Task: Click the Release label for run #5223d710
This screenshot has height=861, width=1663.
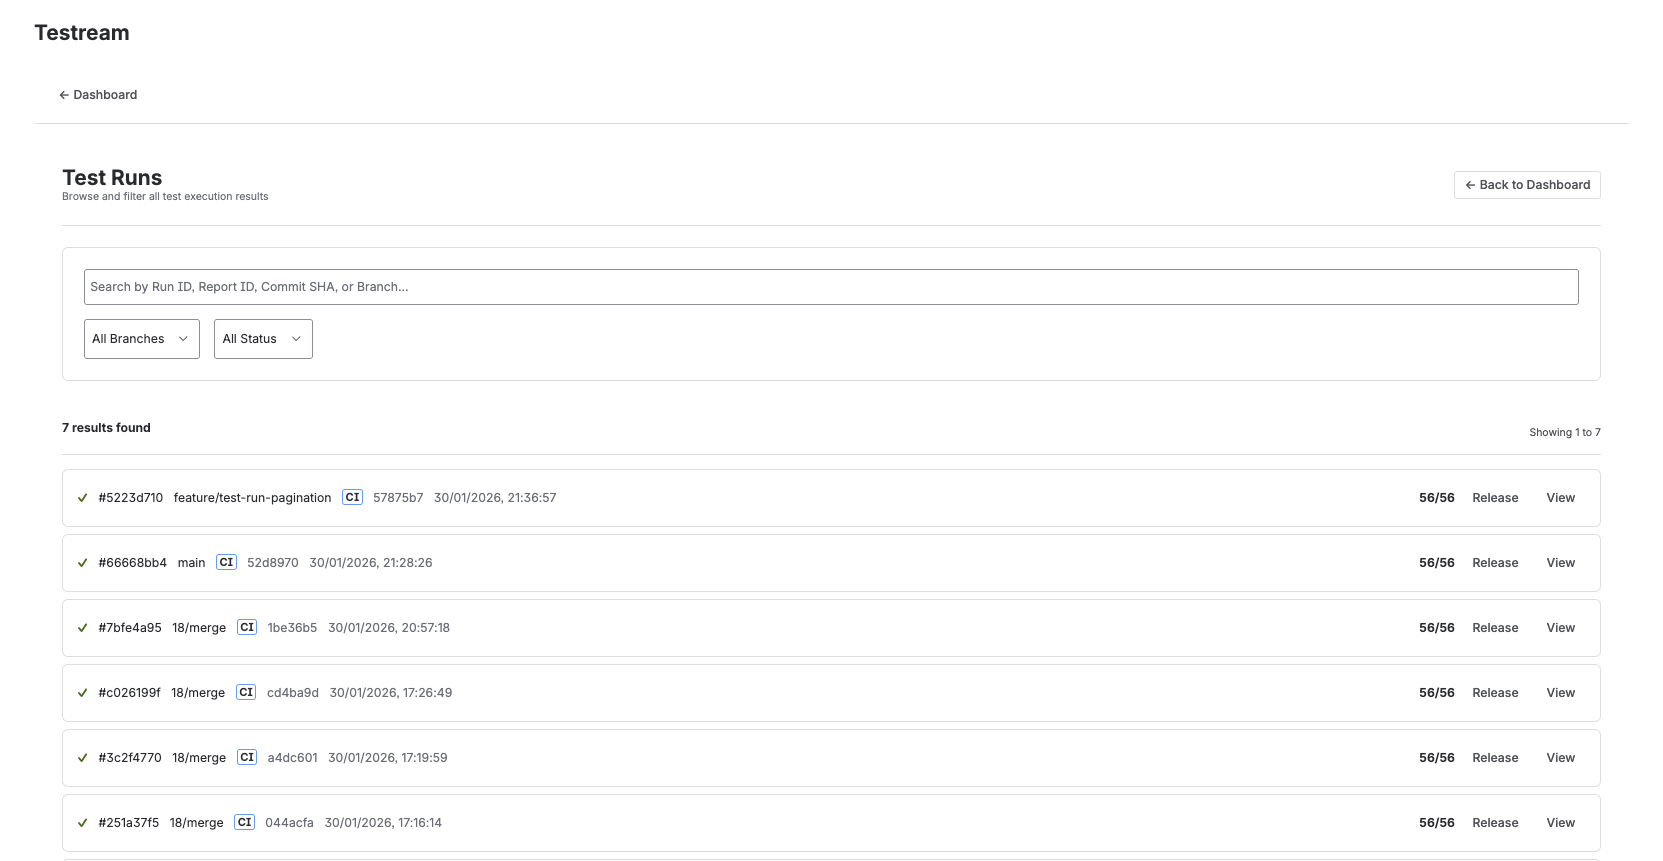Action: [1495, 498]
